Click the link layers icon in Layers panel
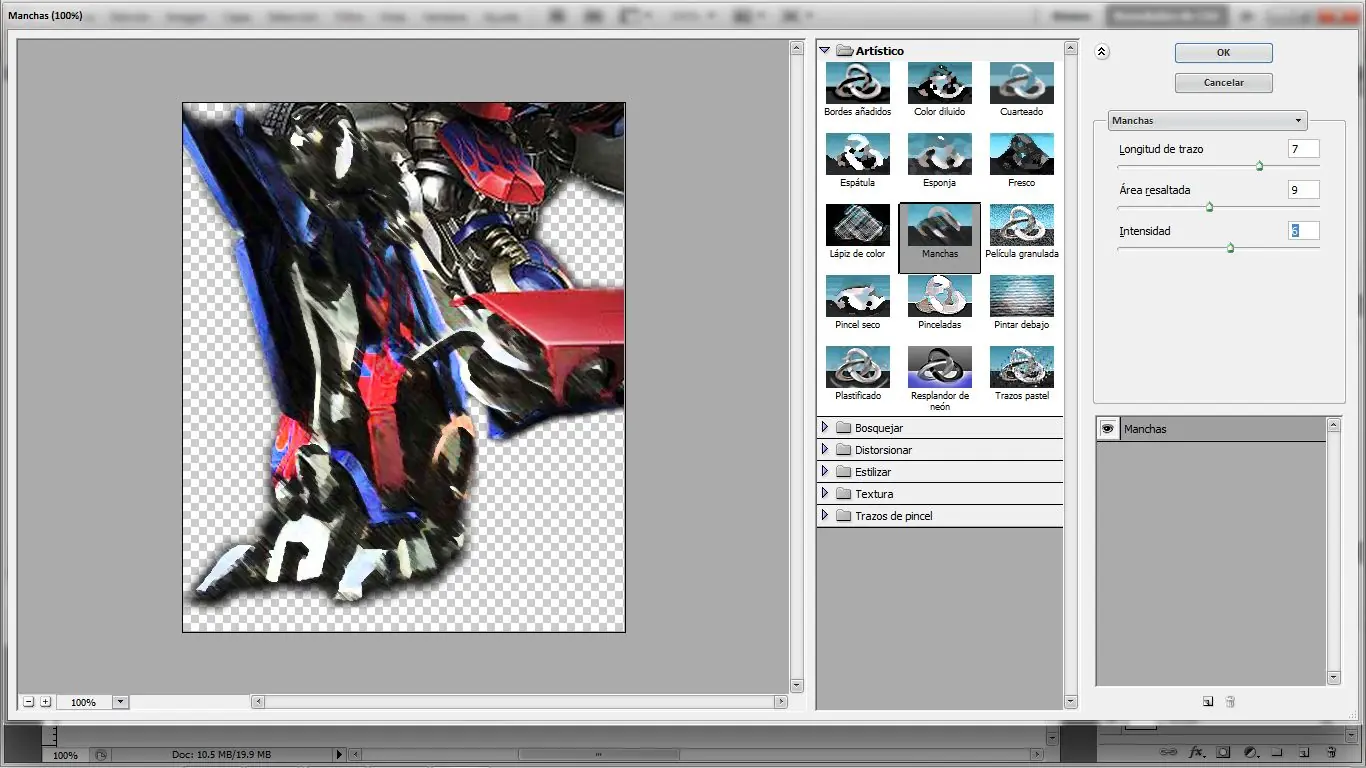The height and width of the screenshot is (768, 1366). click(x=1168, y=752)
